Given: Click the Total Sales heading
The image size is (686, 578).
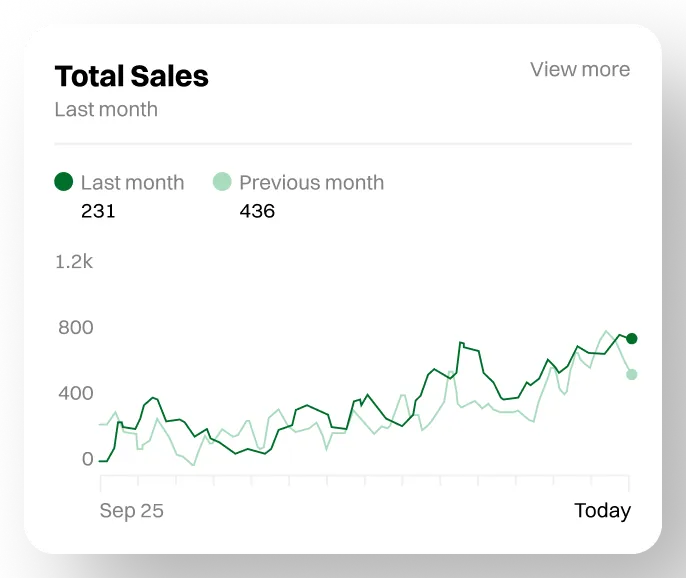Looking at the screenshot, I should pos(131,76).
